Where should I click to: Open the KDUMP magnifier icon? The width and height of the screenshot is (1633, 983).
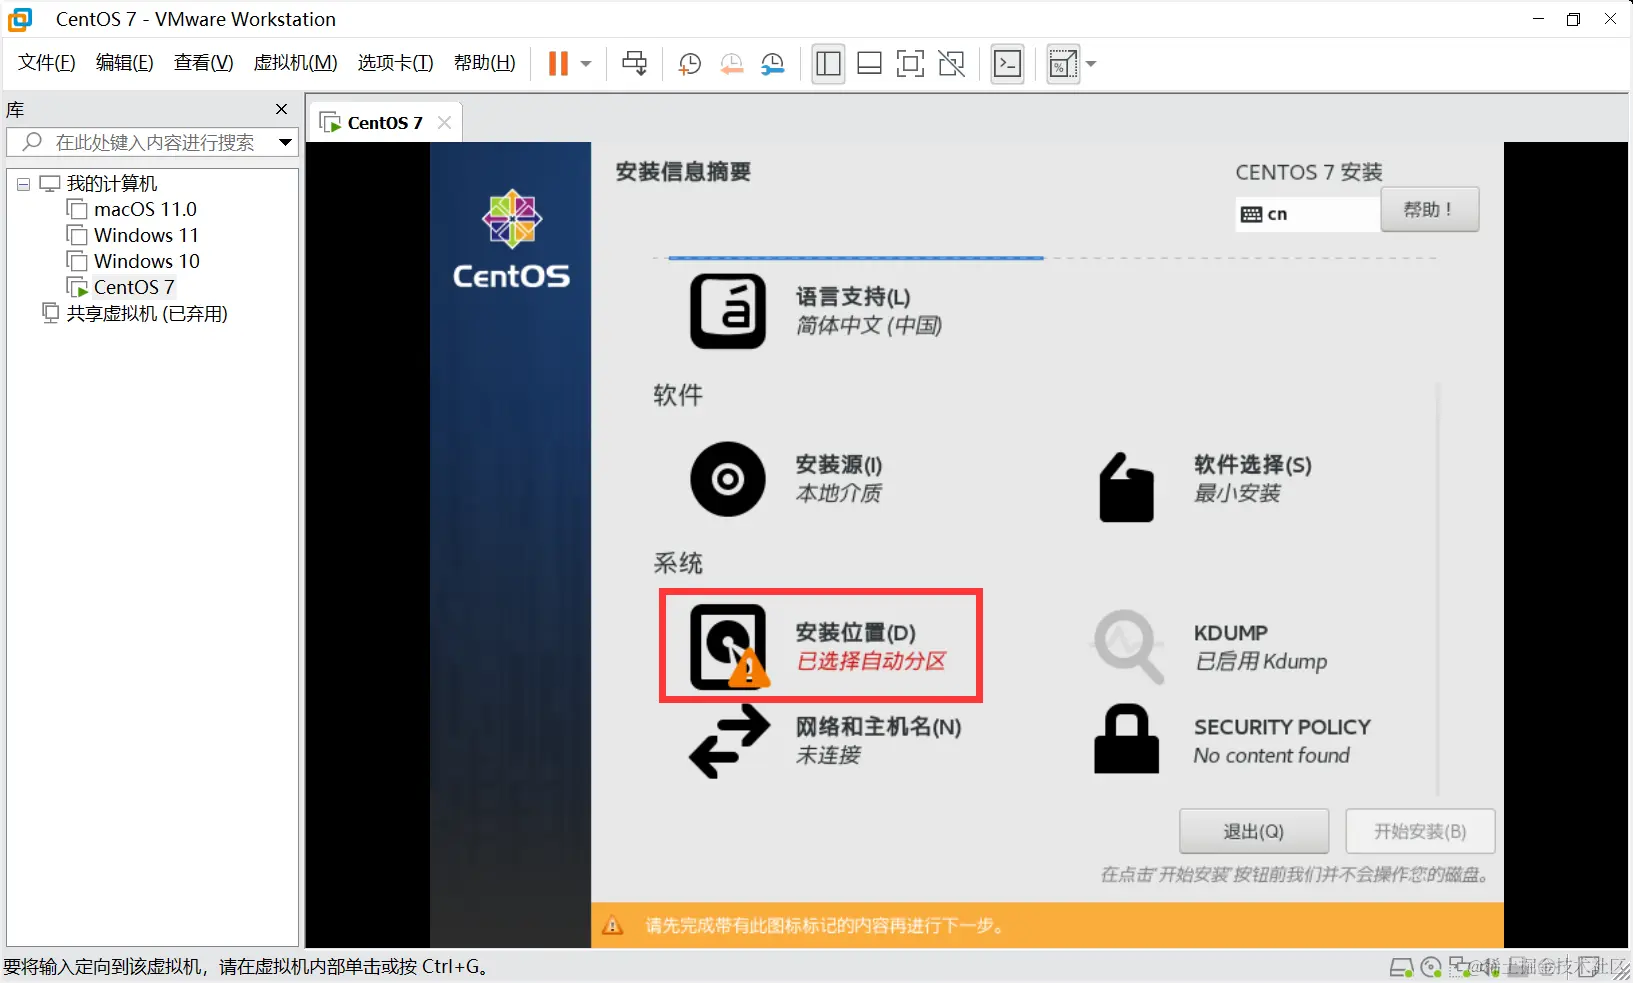click(x=1128, y=646)
